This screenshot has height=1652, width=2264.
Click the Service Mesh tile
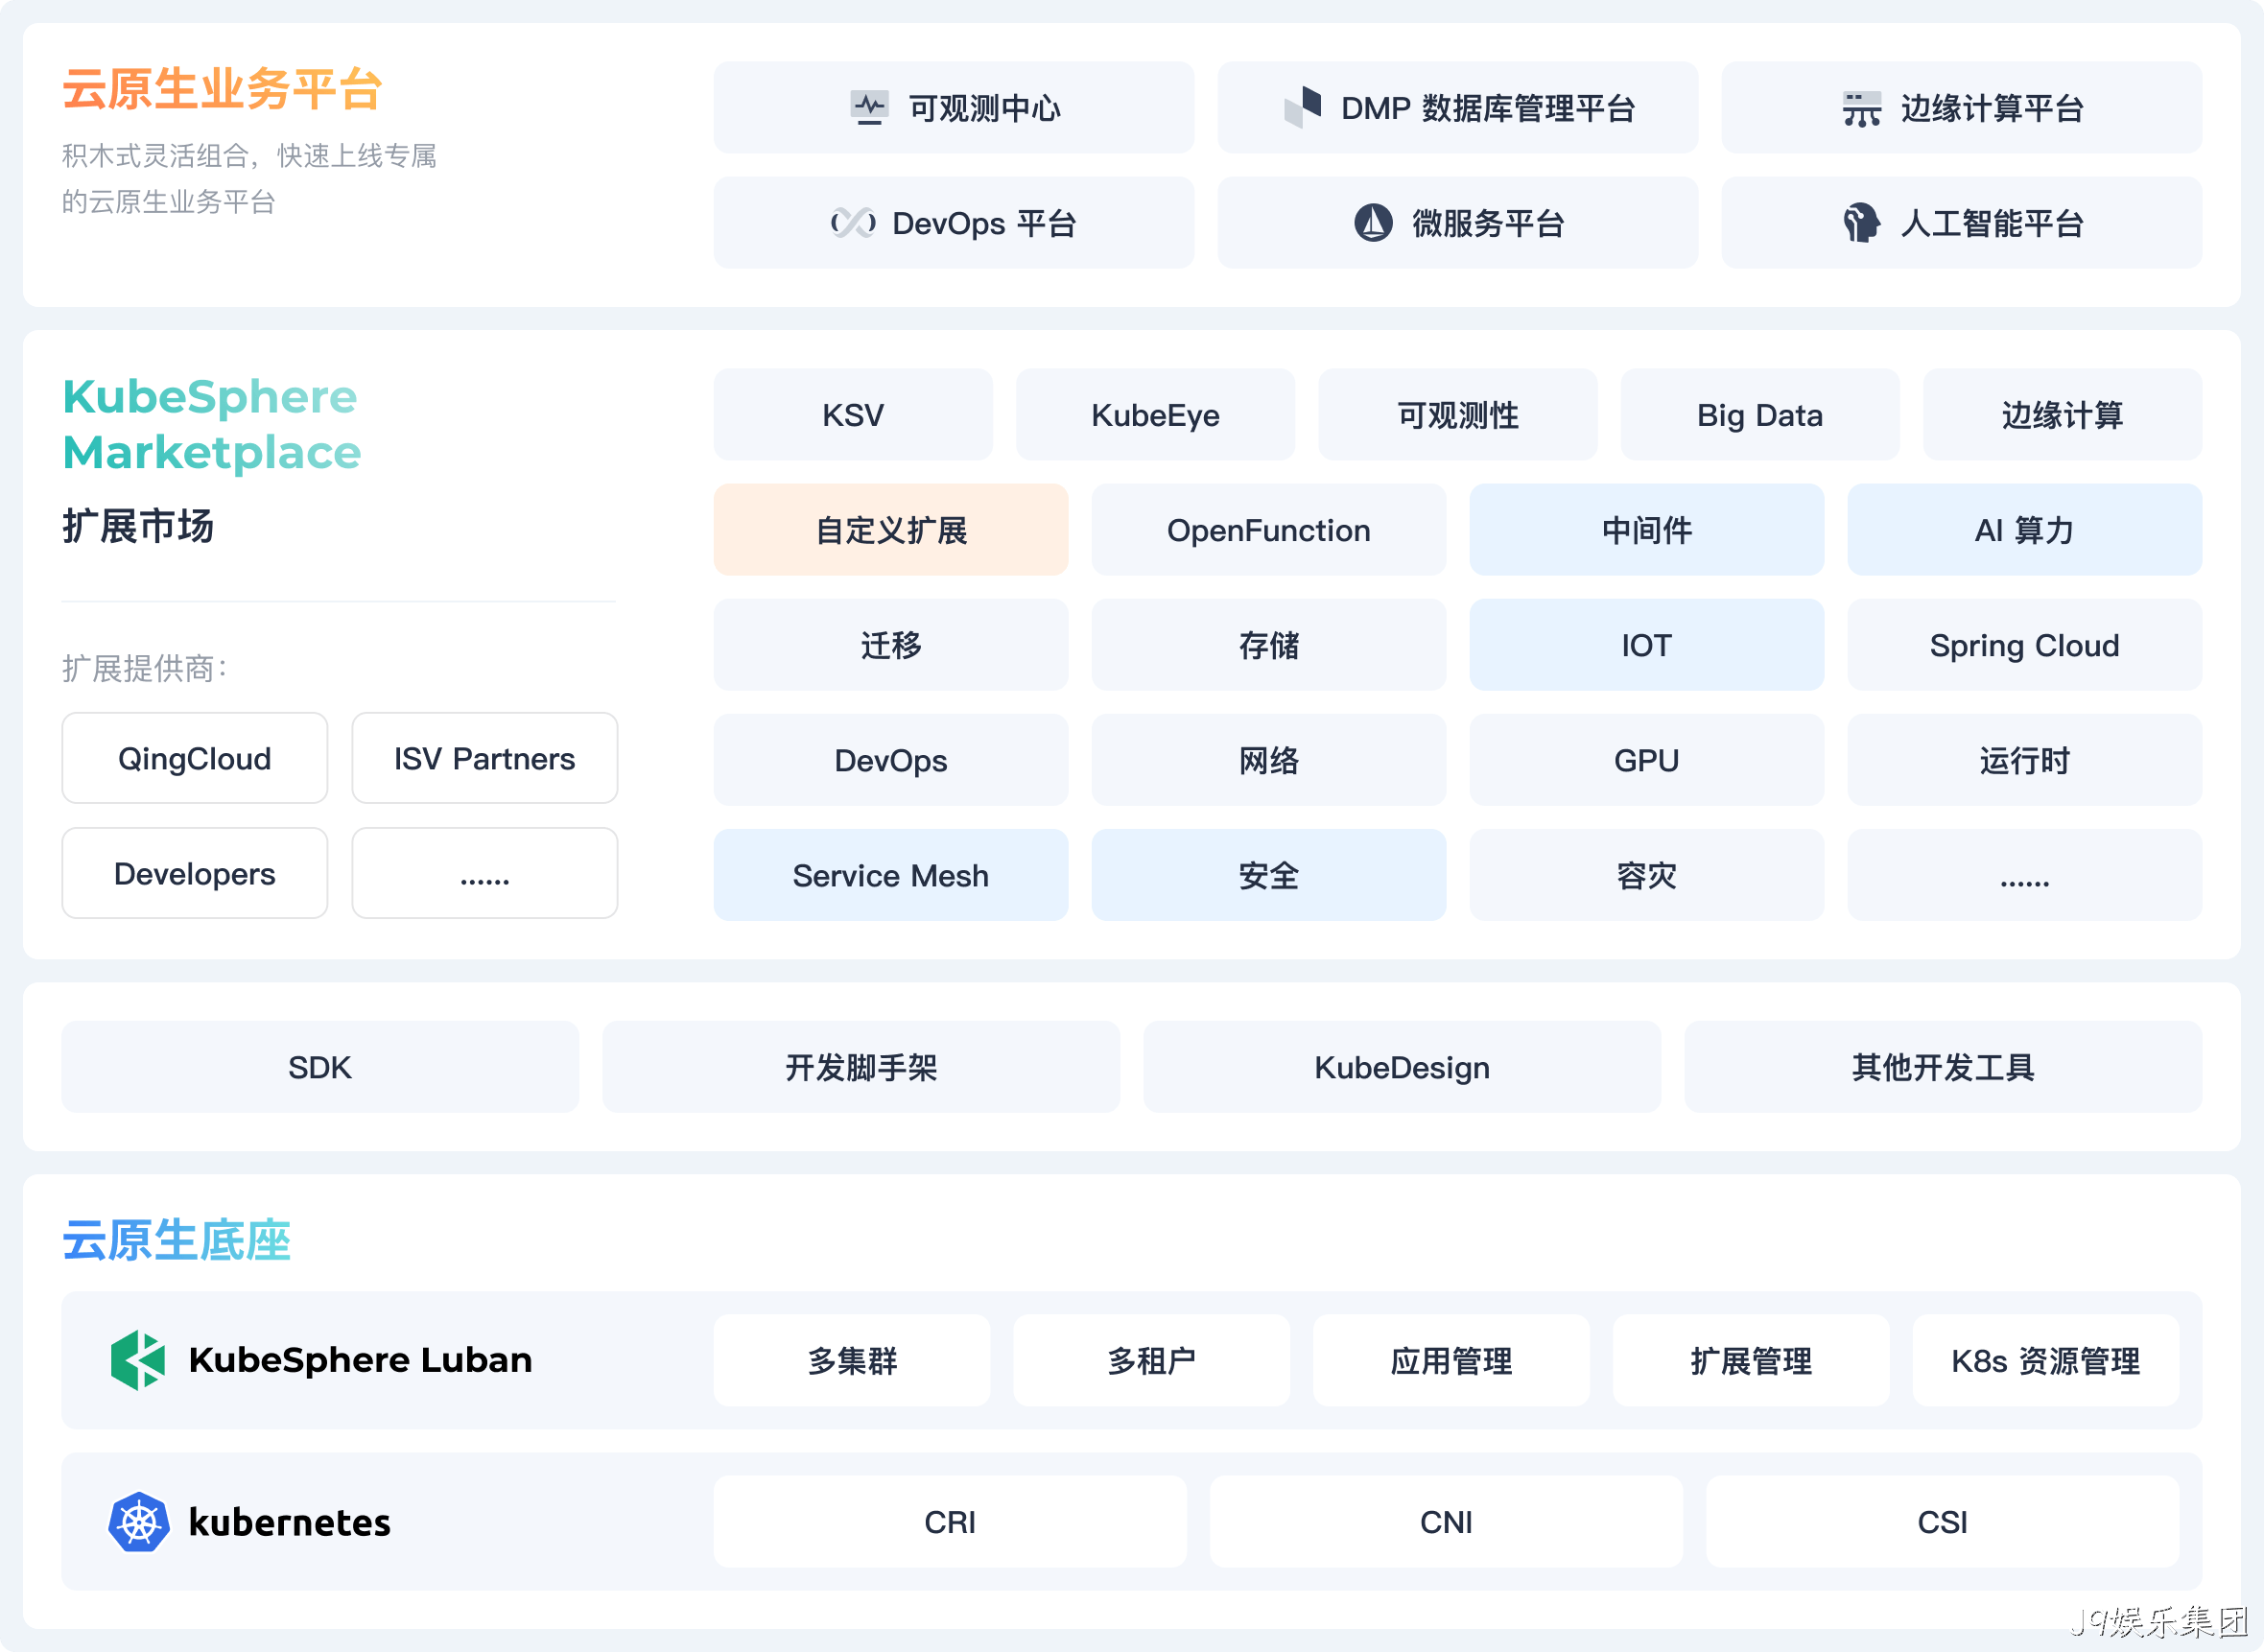click(x=891, y=875)
